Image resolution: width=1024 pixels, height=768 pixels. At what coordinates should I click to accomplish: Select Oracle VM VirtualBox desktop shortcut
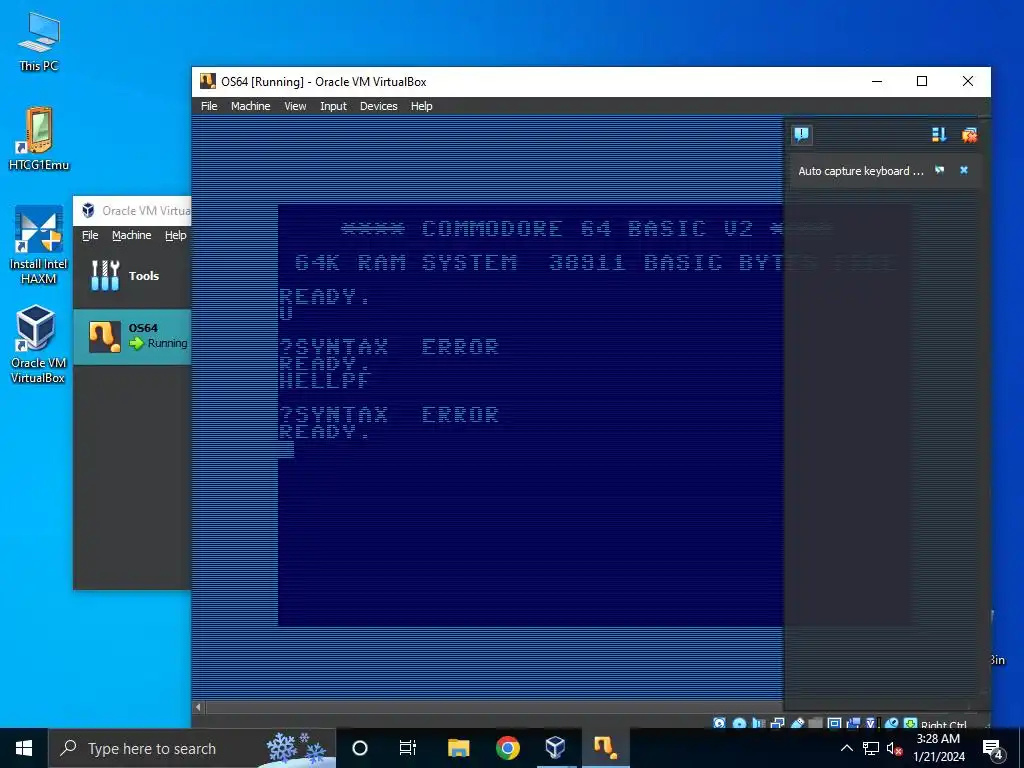(38, 344)
